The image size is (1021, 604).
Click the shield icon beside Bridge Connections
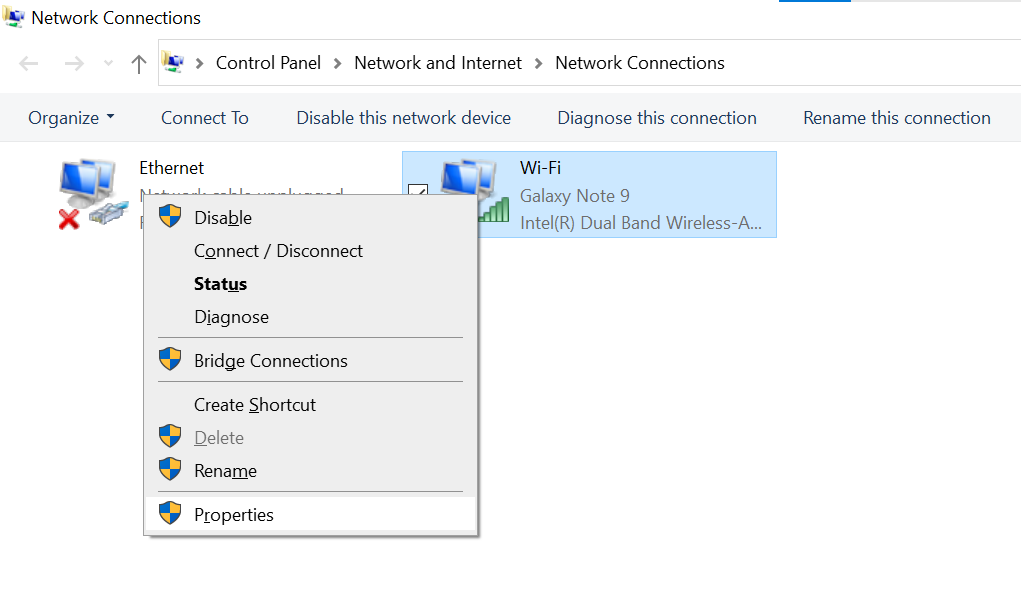point(170,360)
